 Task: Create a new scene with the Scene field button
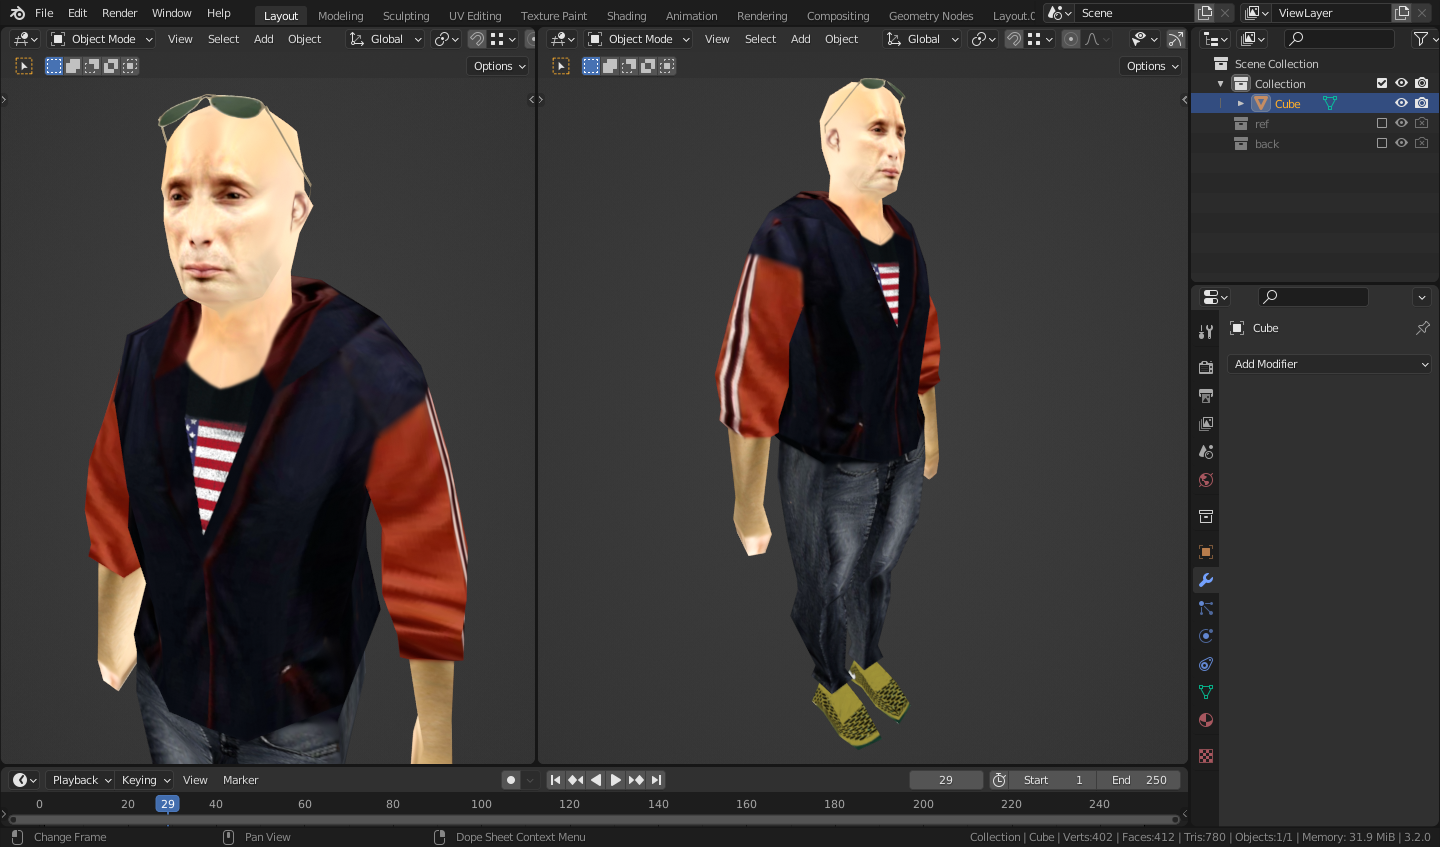point(1205,13)
